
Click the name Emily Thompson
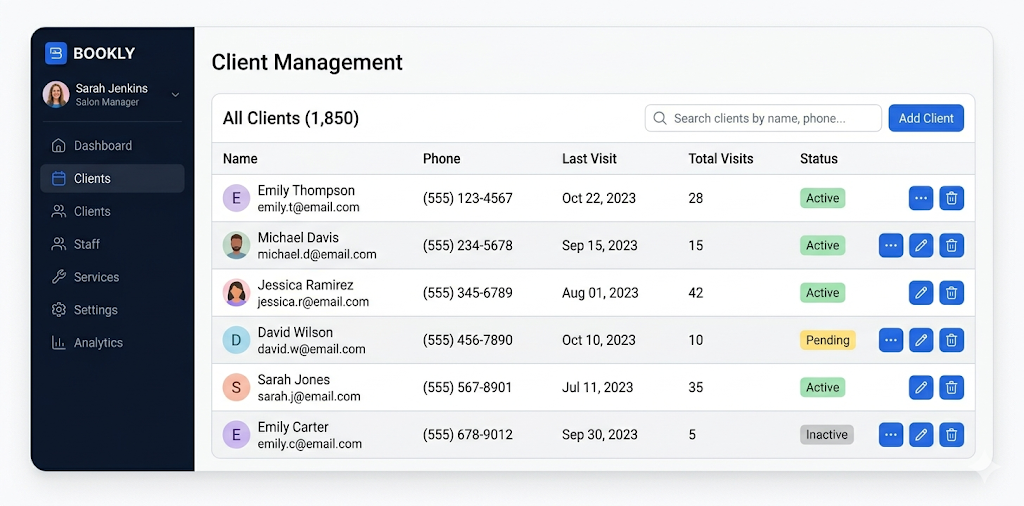306,191
